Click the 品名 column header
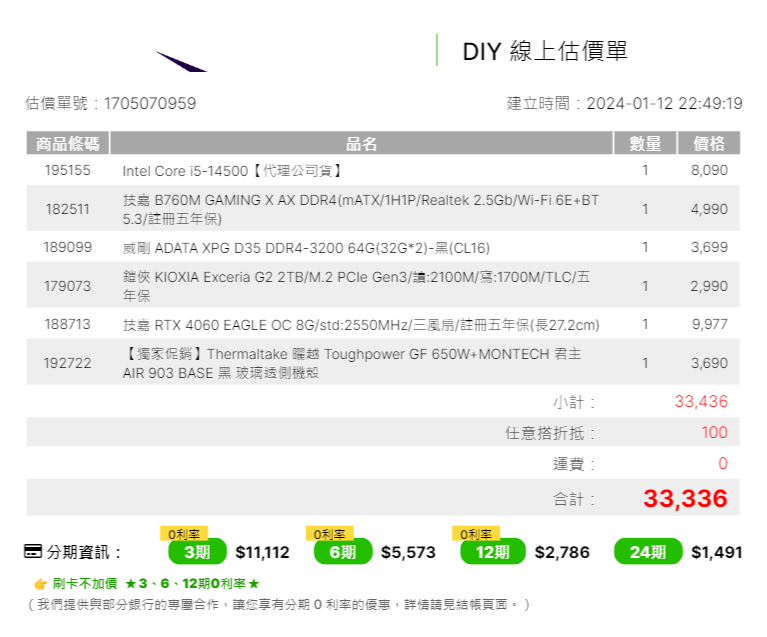767x637 pixels. coord(361,143)
